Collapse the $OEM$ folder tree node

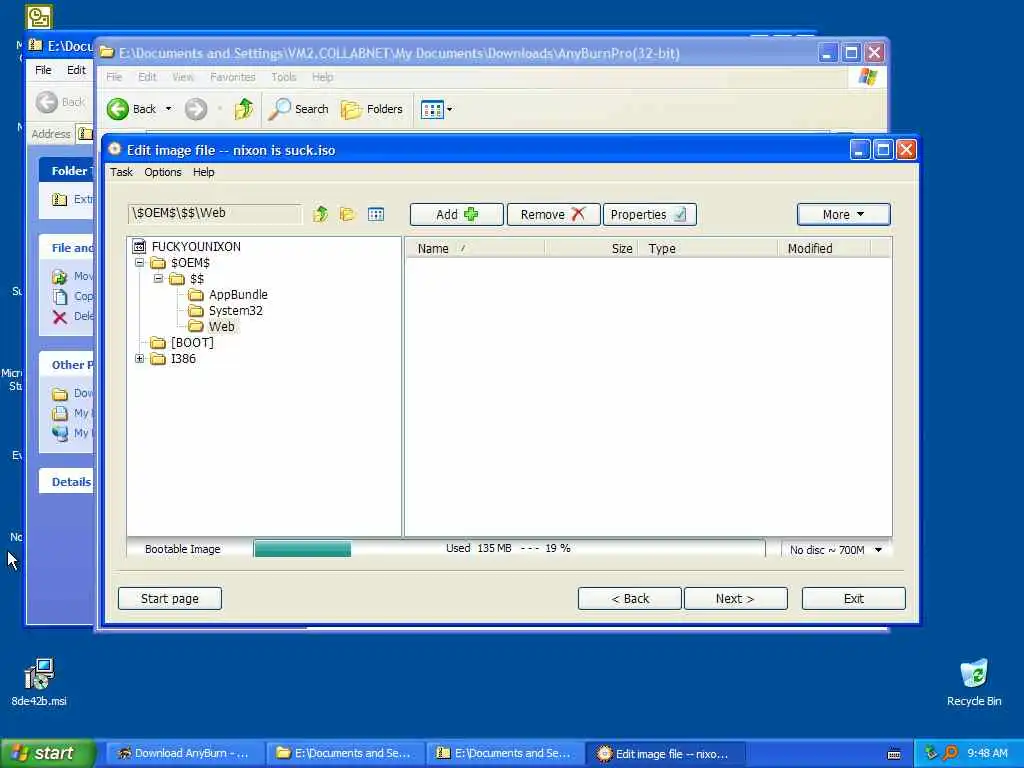click(x=139, y=263)
